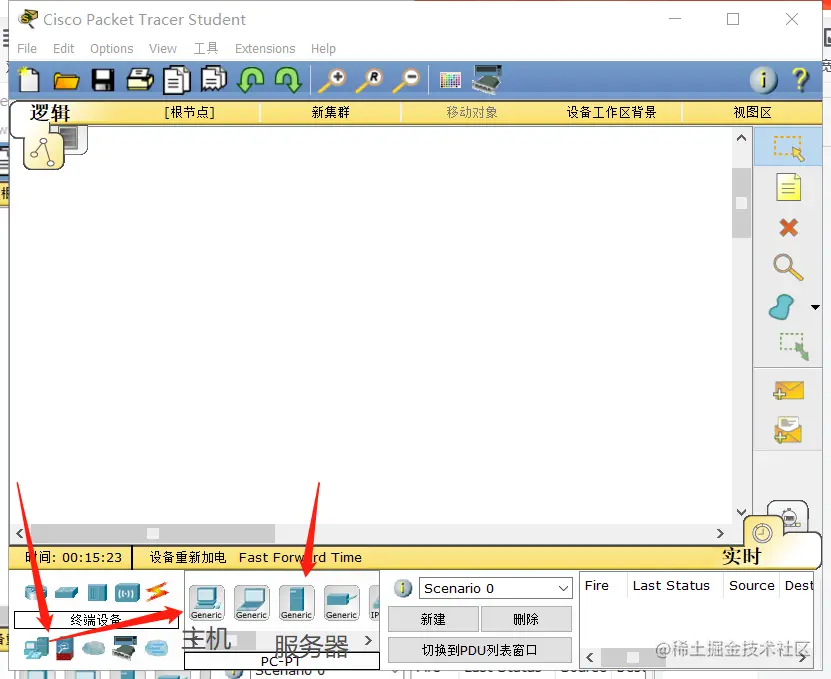
Task: Undo with the left green arrow icon
Action: tap(251, 80)
